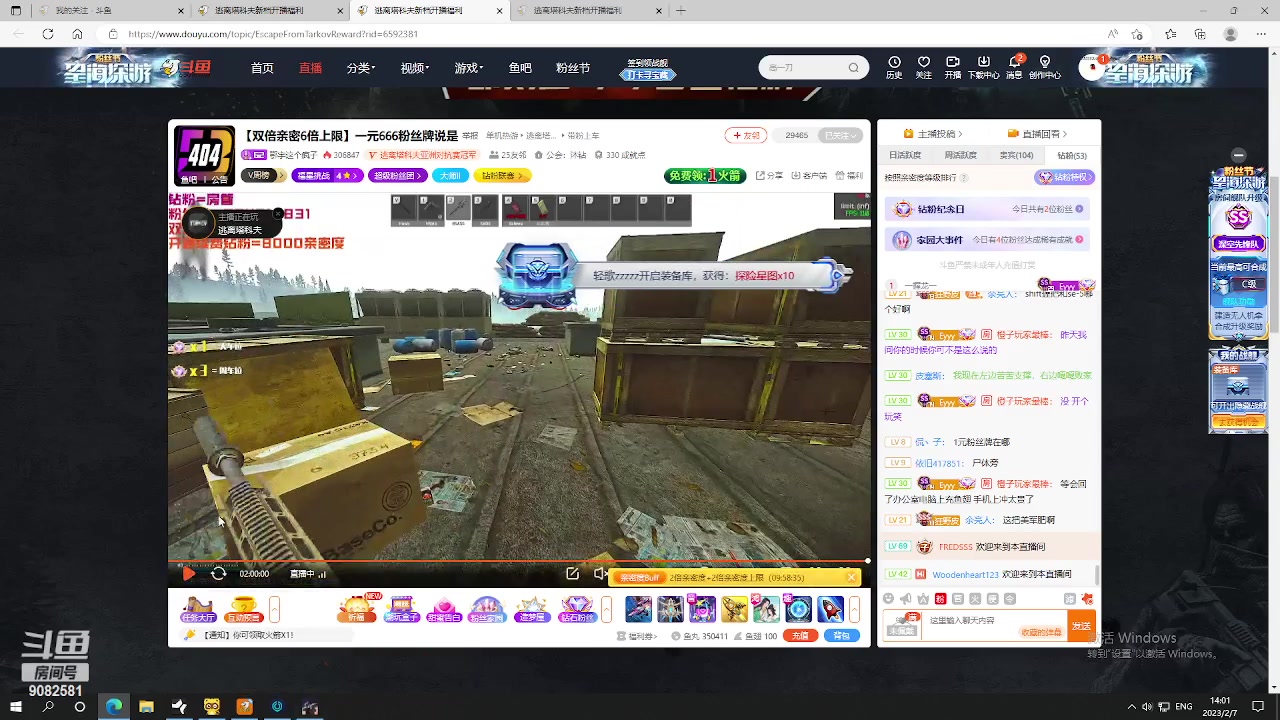Image resolution: width=1280 pixels, height=720 pixels.
Task: Switch to 贵宾(104) tab
Action: pos(1016,155)
